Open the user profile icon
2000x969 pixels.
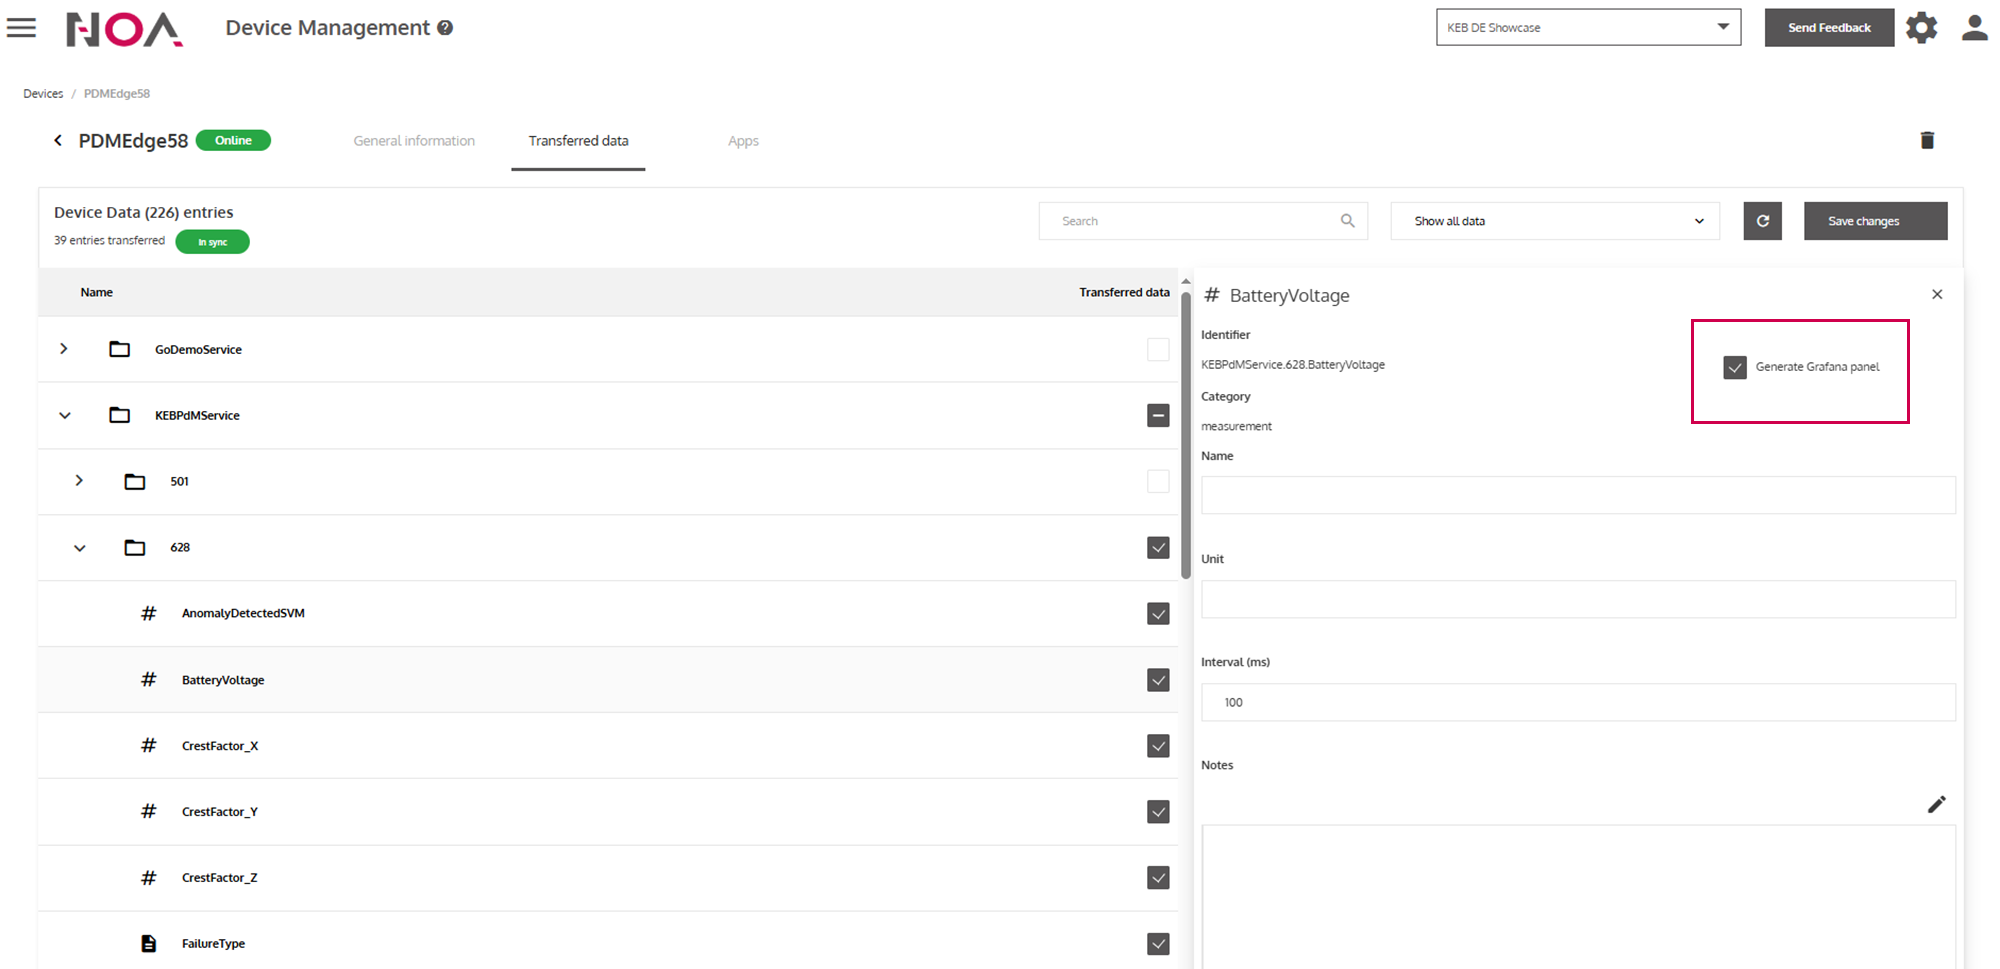pyautogui.click(x=1974, y=28)
